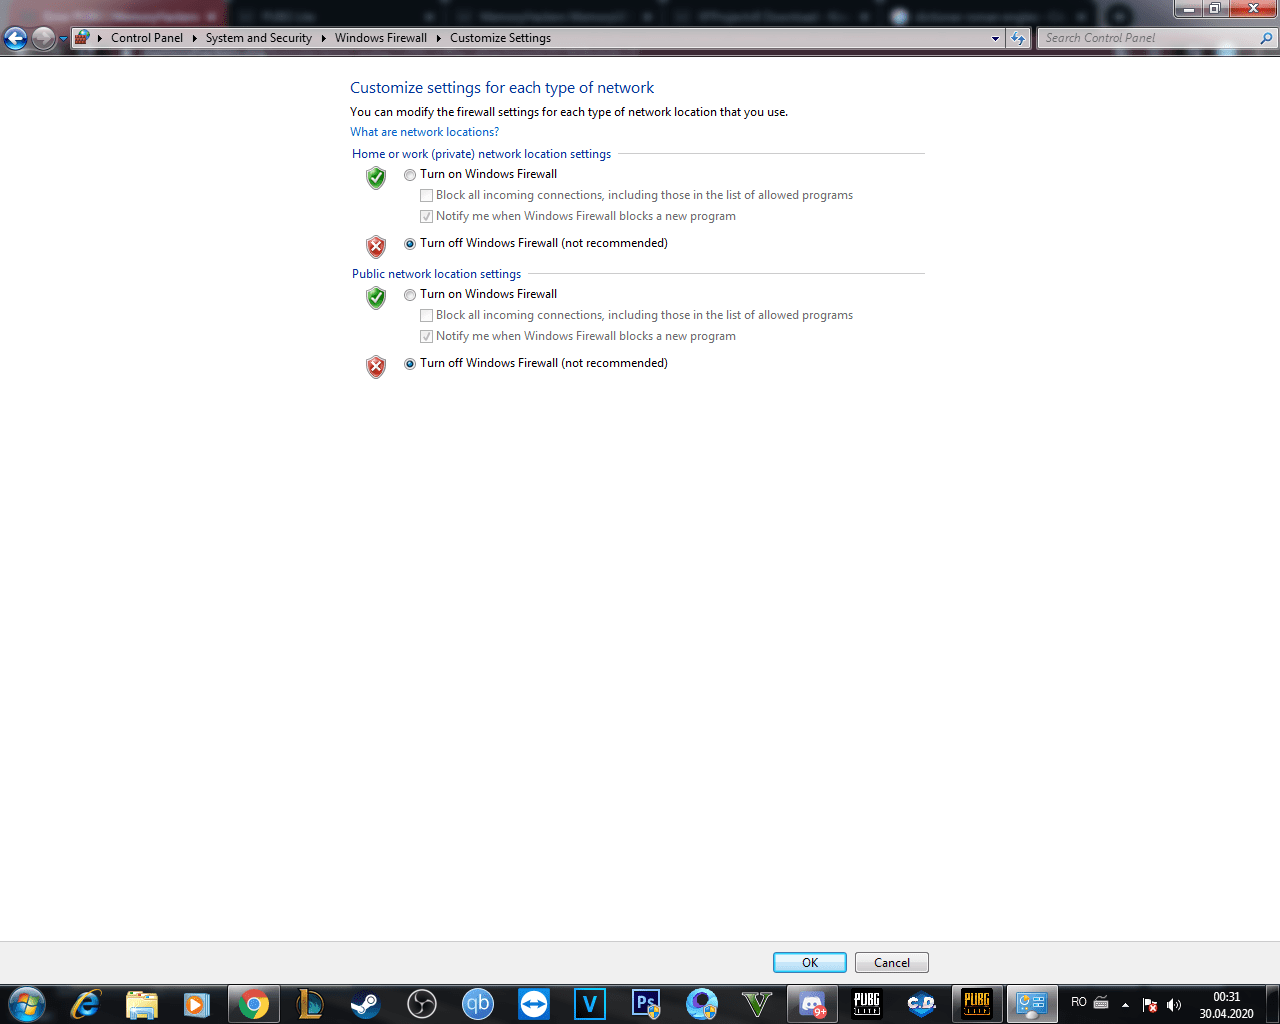Click the 'Customize settings for each type of network' heading
The width and height of the screenshot is (1280, 1024).
pos(502,88)
